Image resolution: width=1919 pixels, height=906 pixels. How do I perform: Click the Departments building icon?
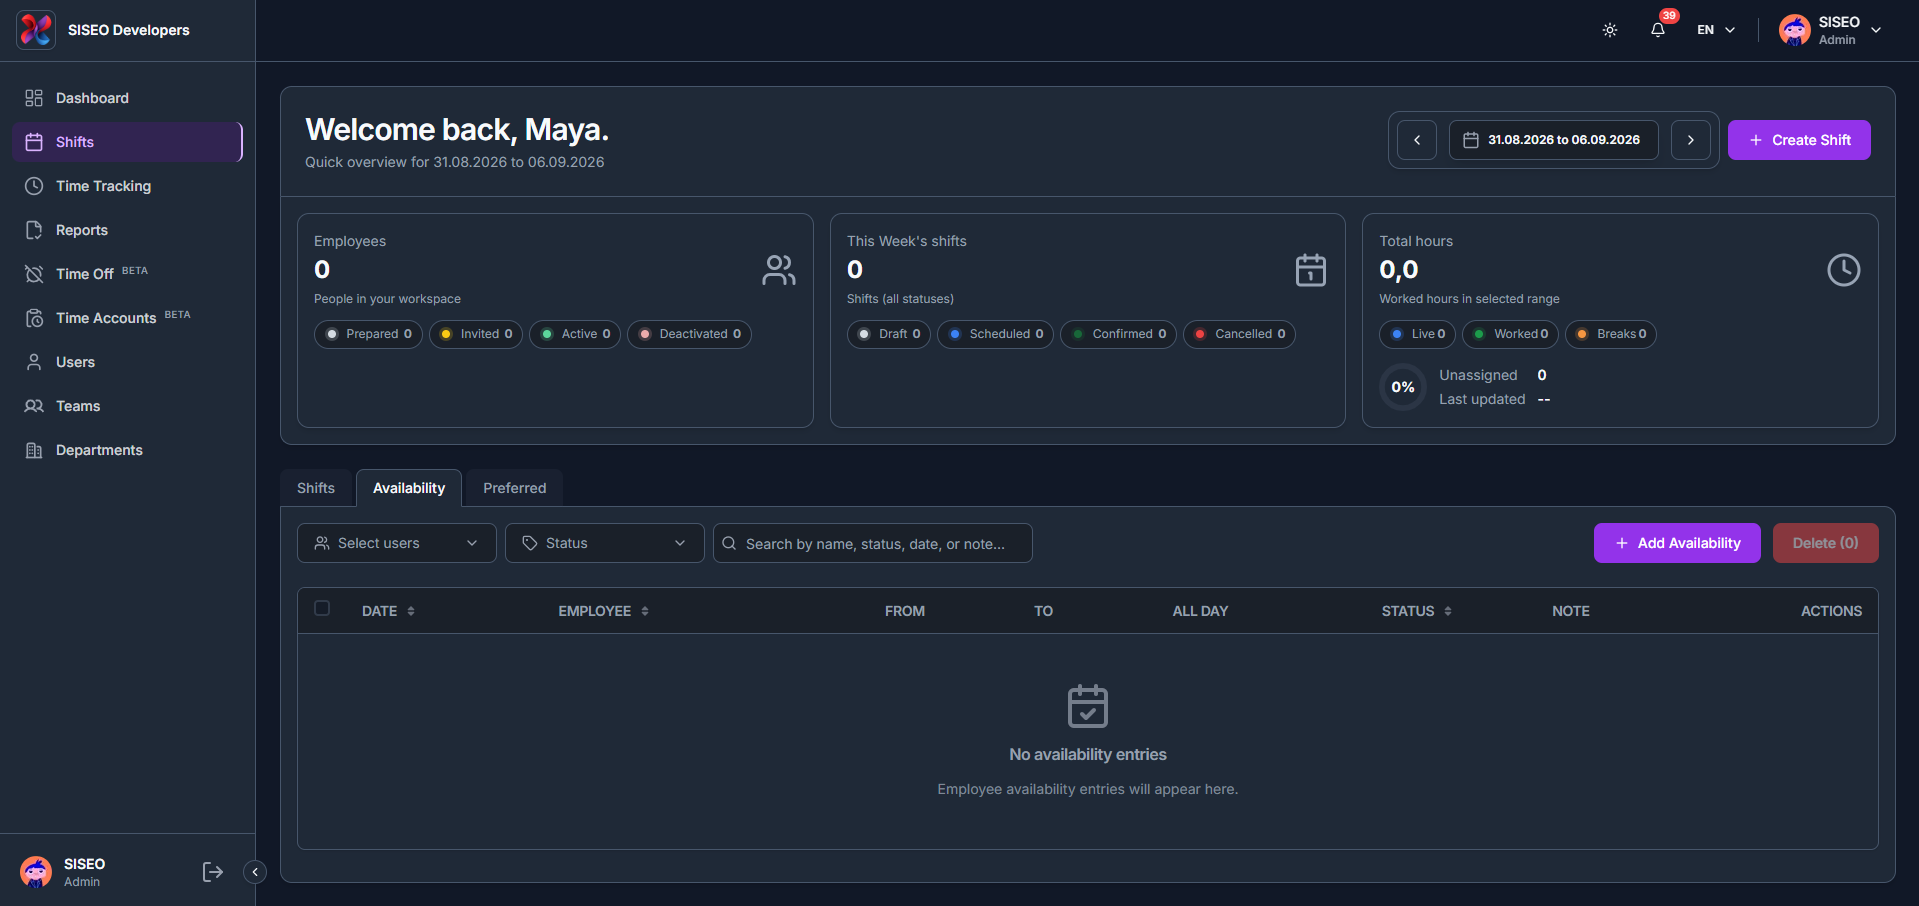[34, 450]
